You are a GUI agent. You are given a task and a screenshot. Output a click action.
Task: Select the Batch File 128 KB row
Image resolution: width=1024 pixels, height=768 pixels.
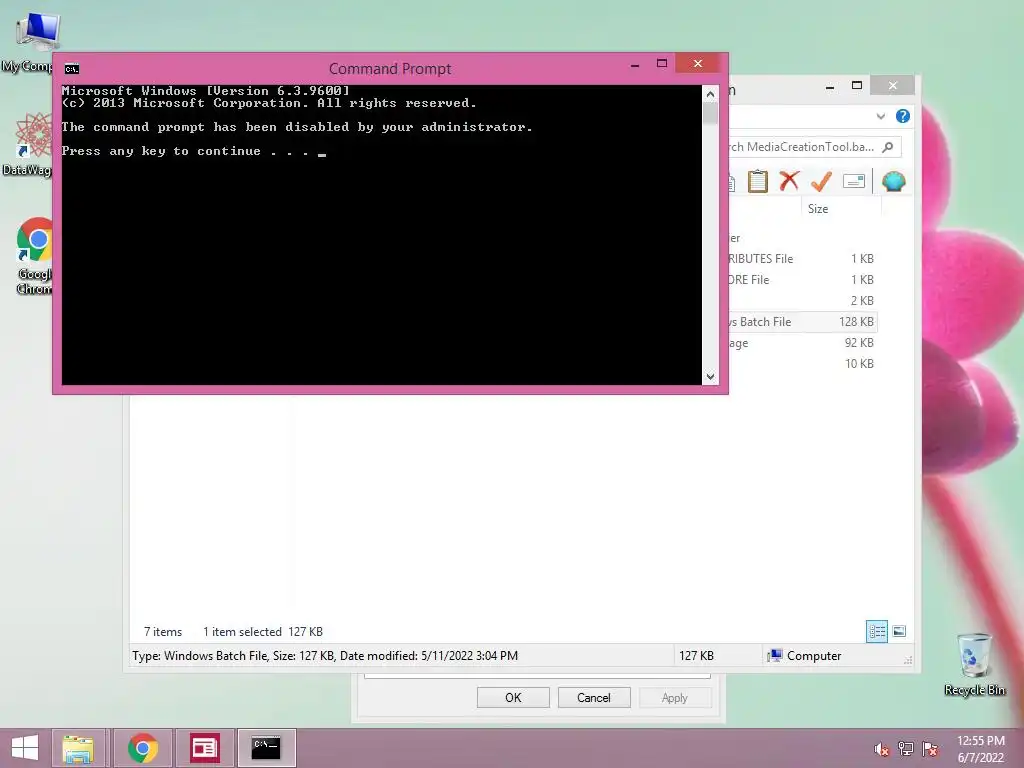point(802,321)
